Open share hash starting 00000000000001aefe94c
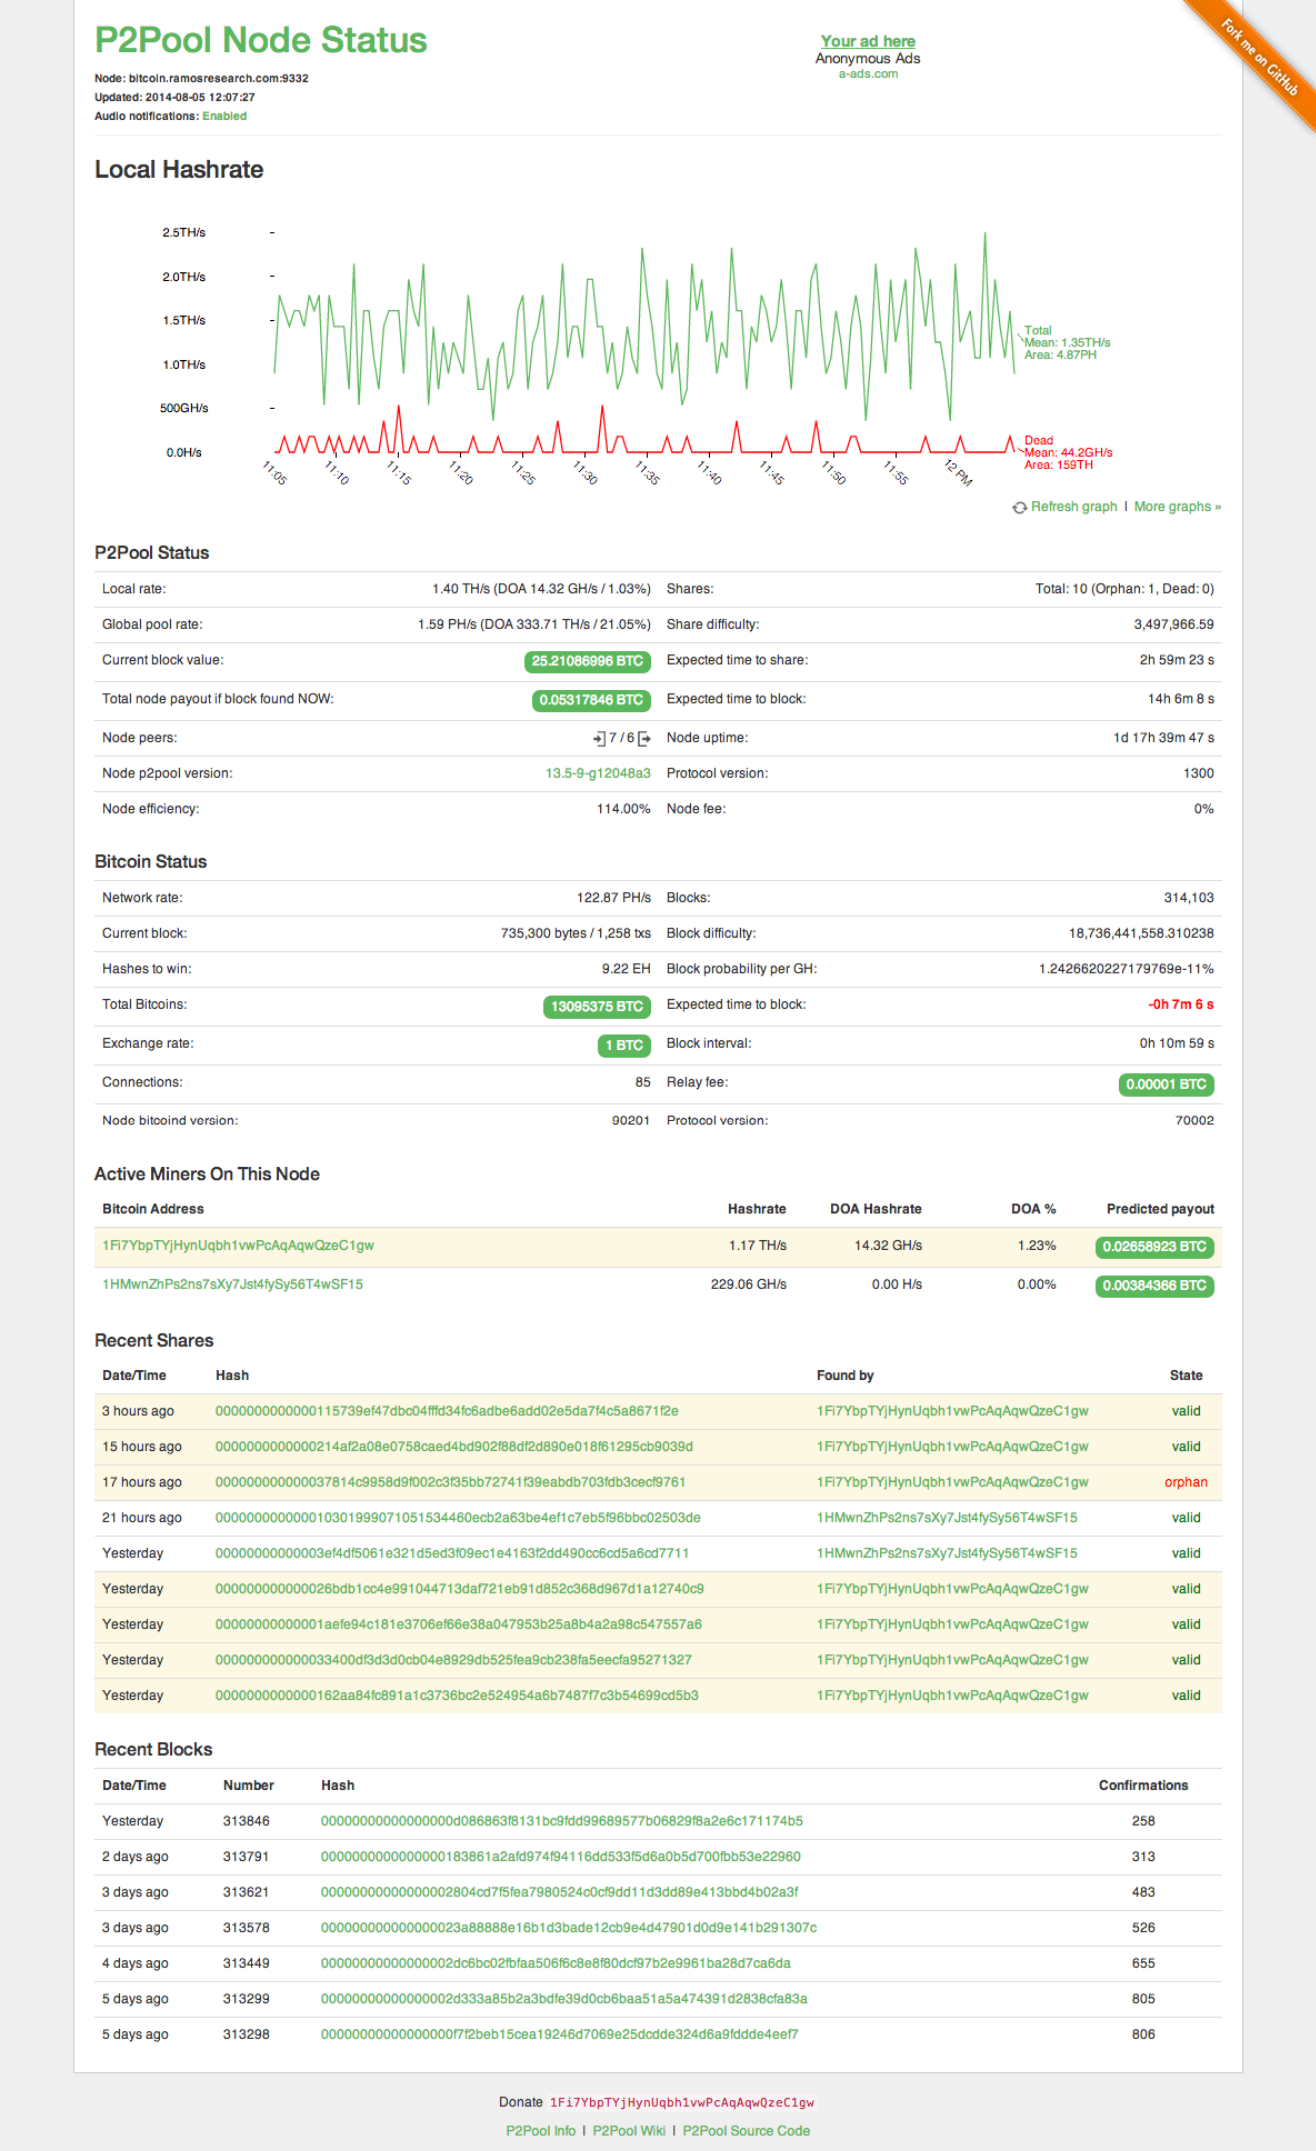The width and height of the screenshot is (1316, 2151). [458, 1624]
